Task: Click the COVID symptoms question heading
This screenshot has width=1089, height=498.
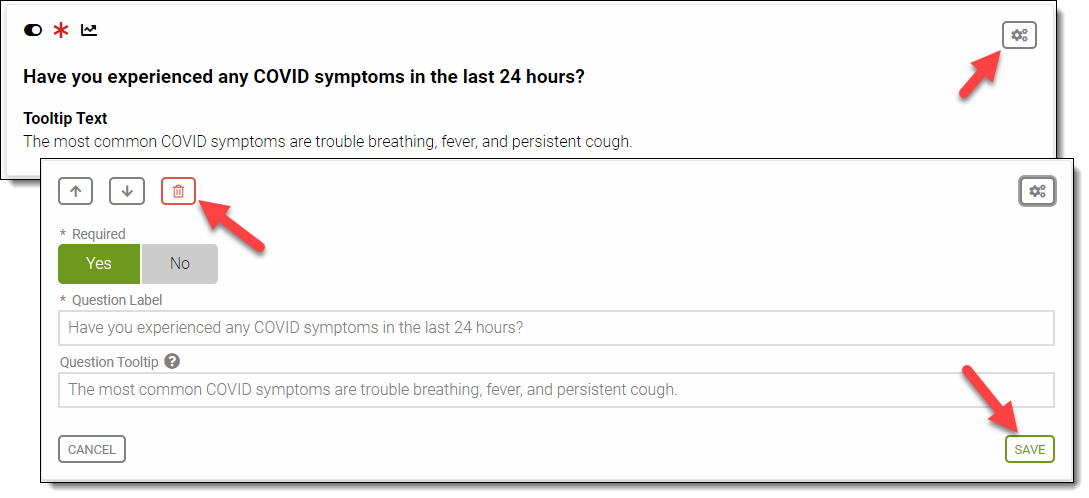Action: pyautogui.click(x=304, y=77)
